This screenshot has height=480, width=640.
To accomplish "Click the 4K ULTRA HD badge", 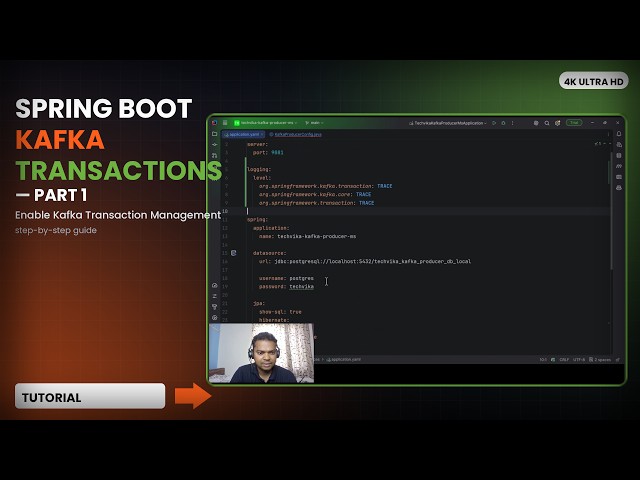I will [x=593, y=81].
